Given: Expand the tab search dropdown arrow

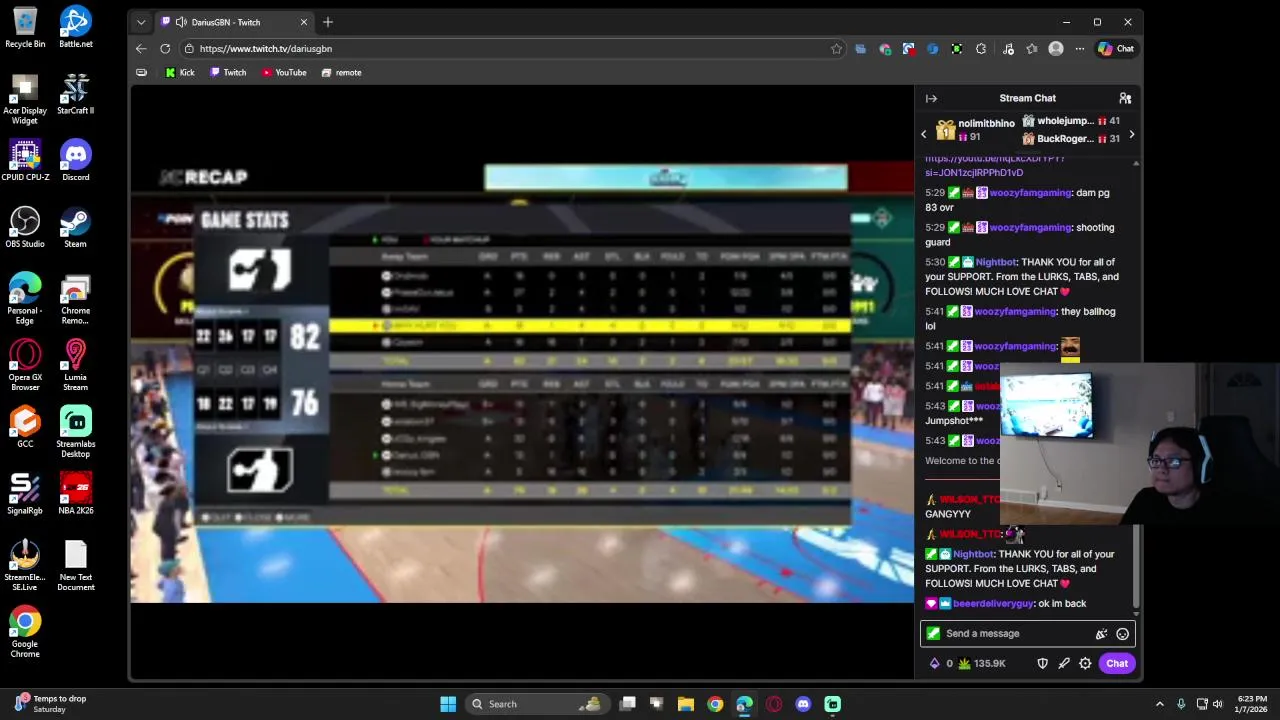Looking at the screenshot, I should click(x=141, y=22).
